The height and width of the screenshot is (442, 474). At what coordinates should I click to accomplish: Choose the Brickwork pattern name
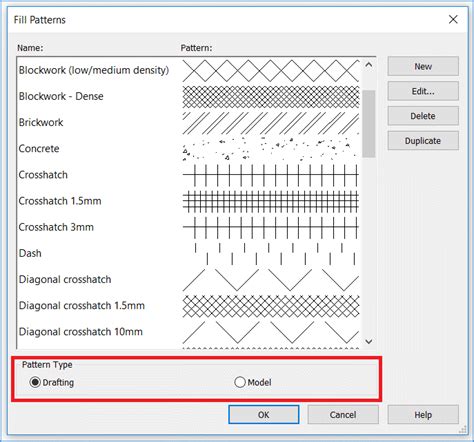tap(41, 122)
